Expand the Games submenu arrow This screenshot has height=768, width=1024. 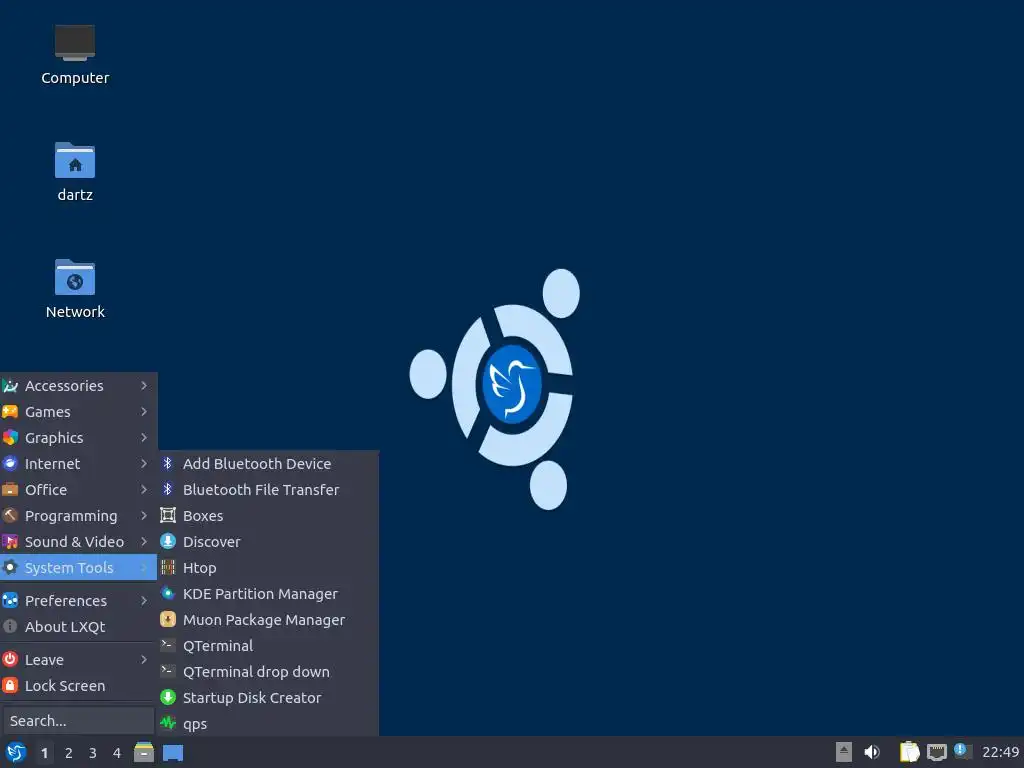144,412
